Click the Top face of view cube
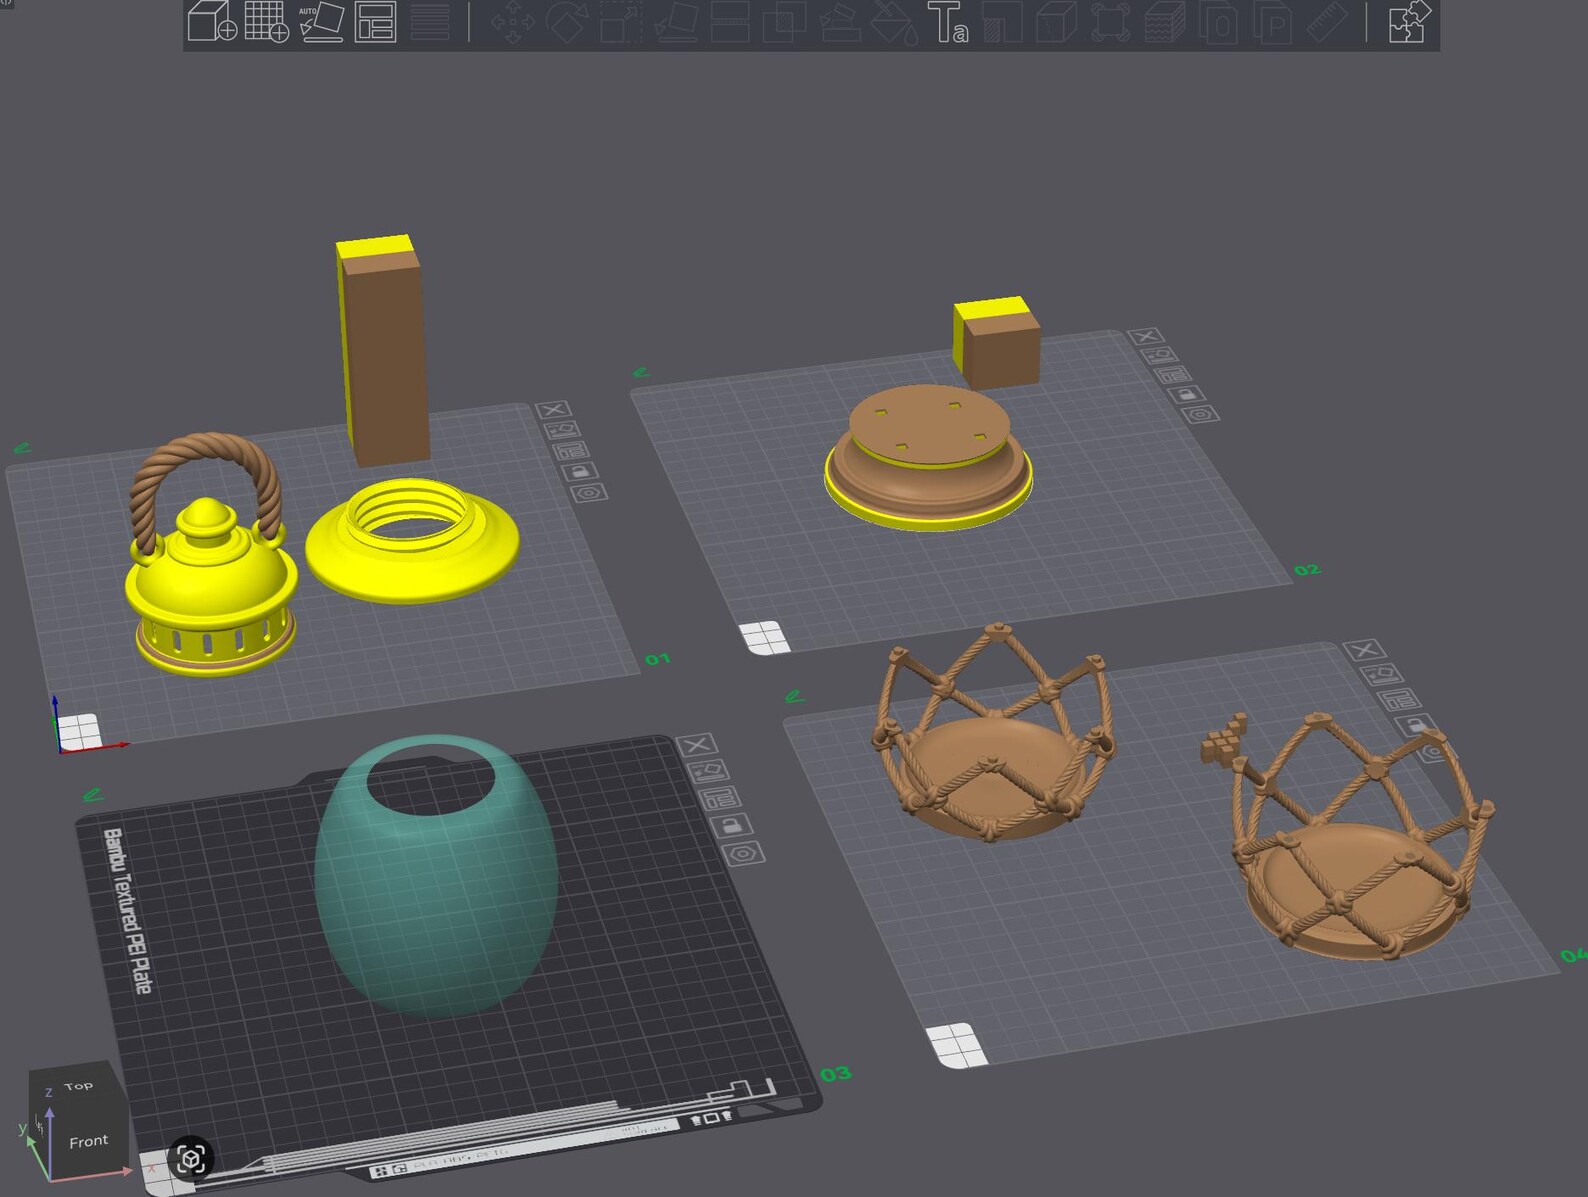1588x1197 pixels. [76, 1086]
